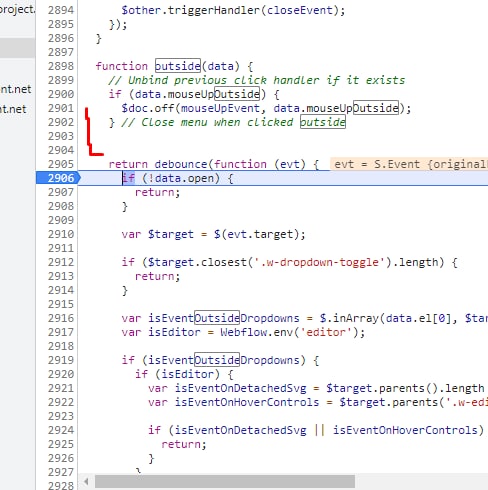Click the '.w-dropdown-toggle' string literal
The height and width of the screenshot is (490, 488).
coord(320,262)
